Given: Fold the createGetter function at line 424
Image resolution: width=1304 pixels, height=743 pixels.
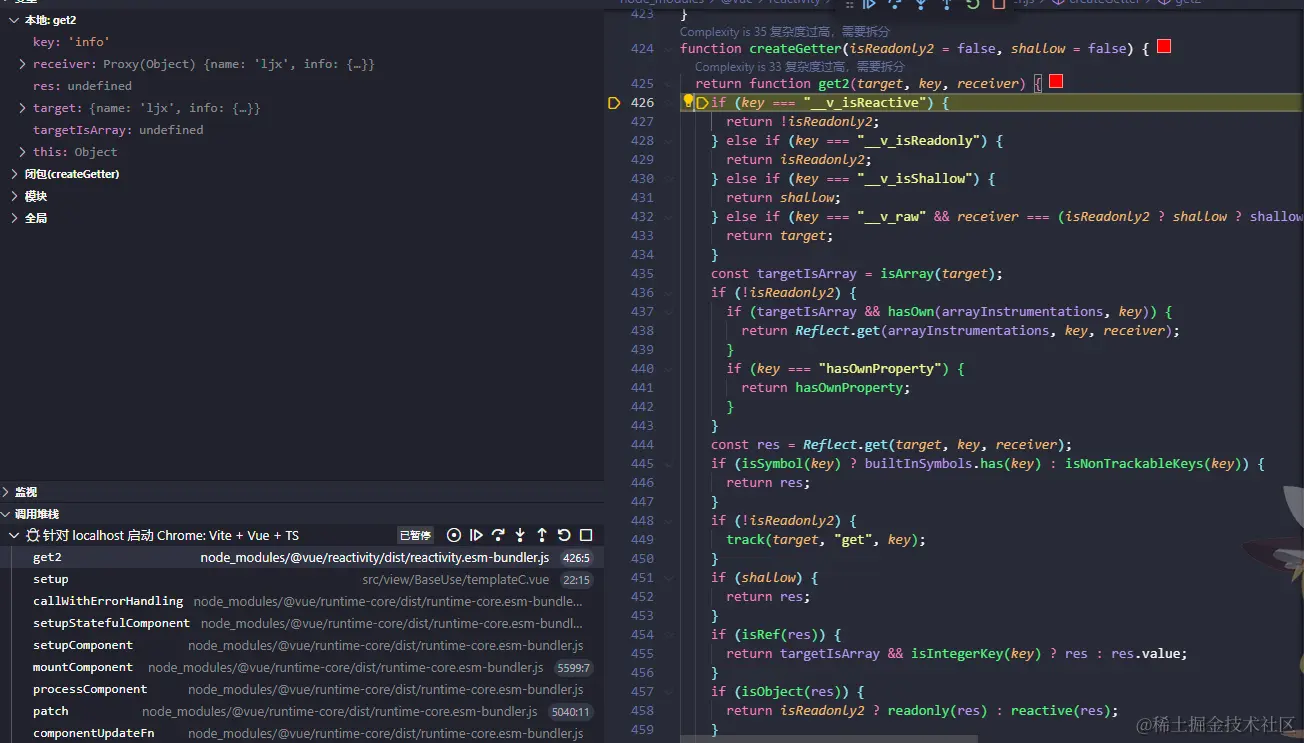Looking at the screenshot, I should click(x=667, y=48).
